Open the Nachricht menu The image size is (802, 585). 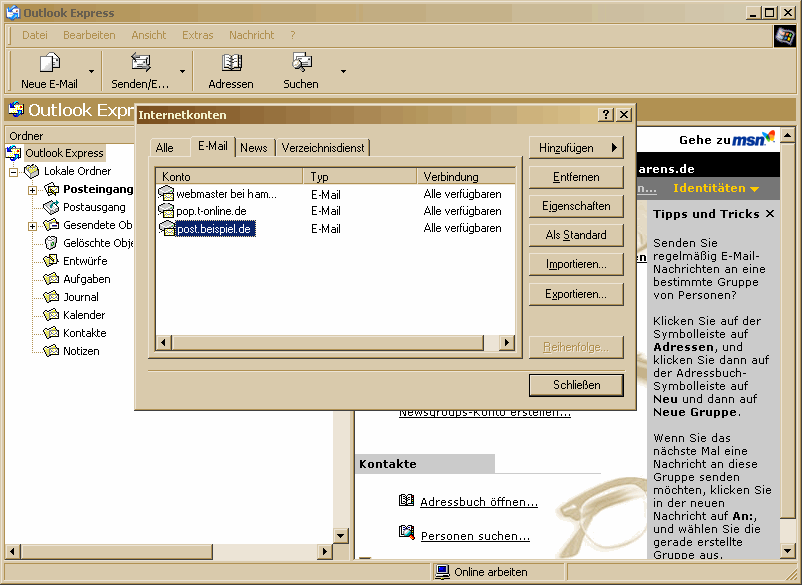click(252, 35)
